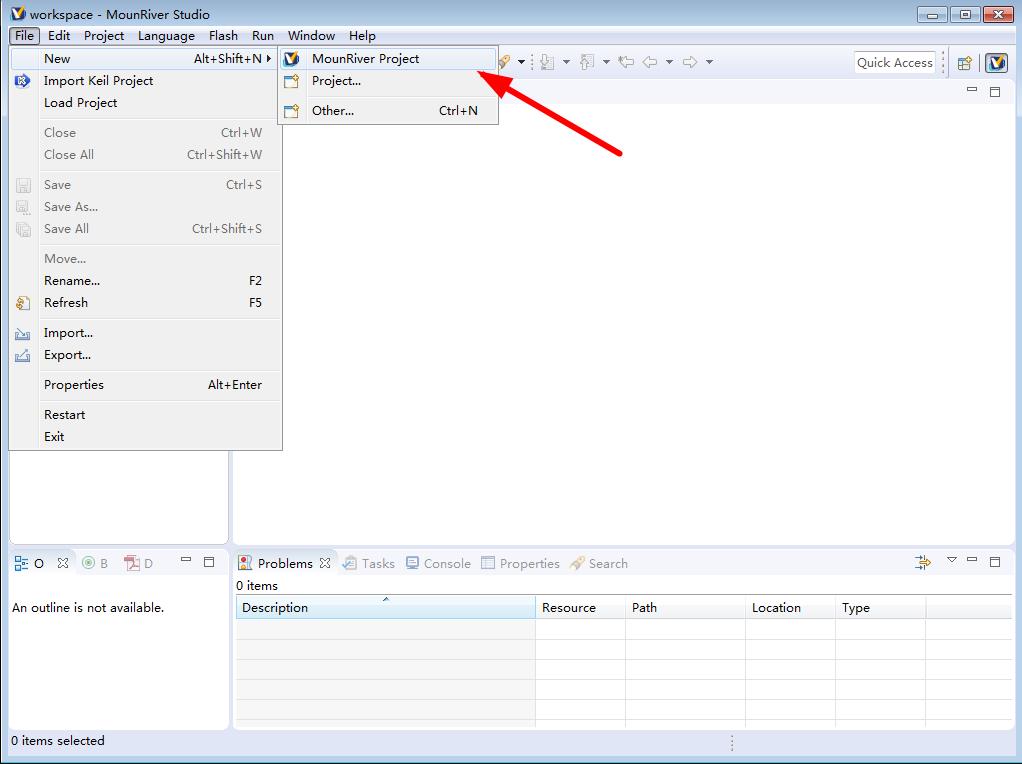This screenshot has height=764, width=1022.
Task: Maximize the Problems view panel
Action: [995, 562]
